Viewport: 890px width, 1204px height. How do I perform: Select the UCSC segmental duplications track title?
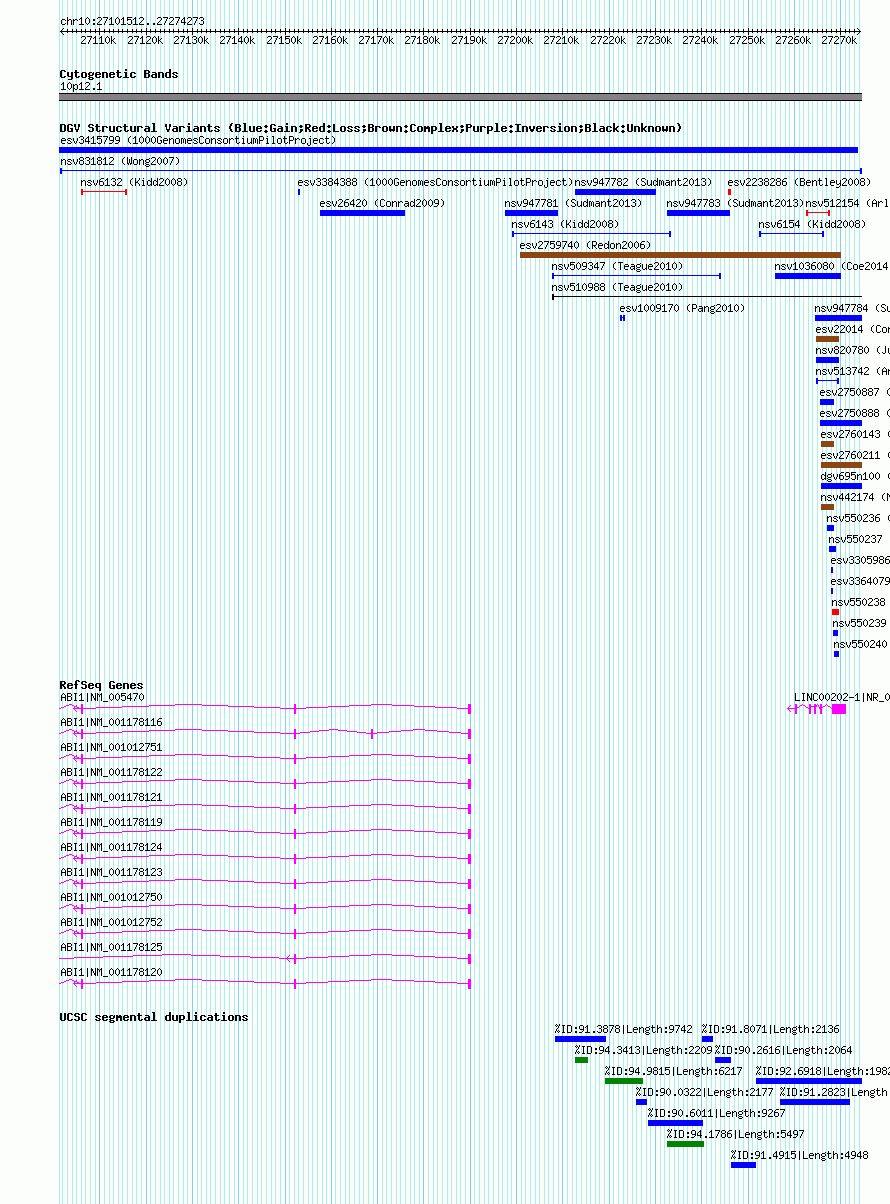pos(154,1017)
